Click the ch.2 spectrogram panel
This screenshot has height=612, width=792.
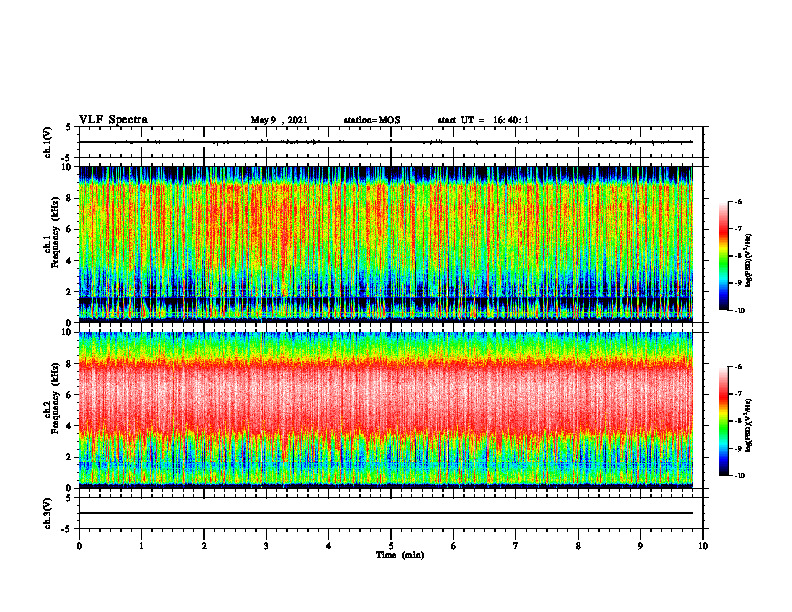(x=386, y=410)
